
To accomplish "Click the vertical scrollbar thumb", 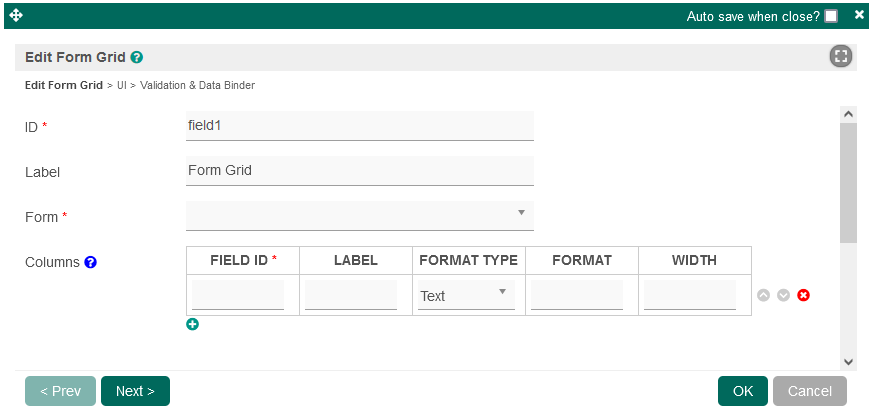I will [x=848, y=183].
